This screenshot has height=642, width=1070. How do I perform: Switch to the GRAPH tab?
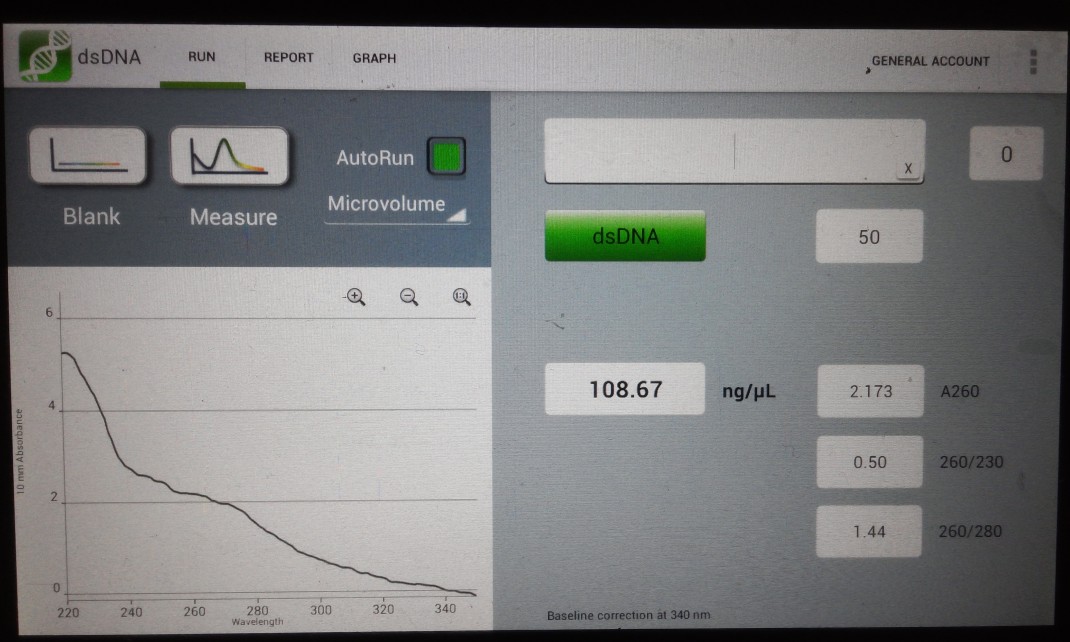coord(374,58)
